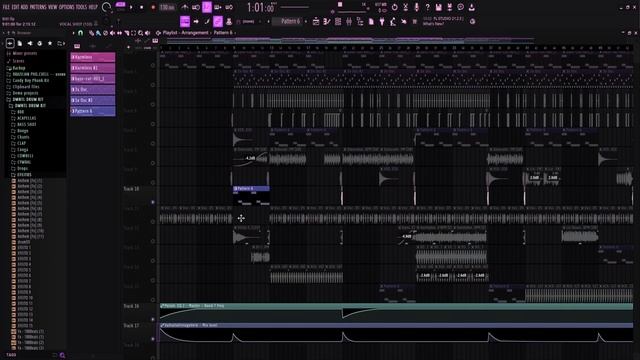The height and width of the screenshot is (360, 640).
Task: Click the Stop button in transport
Action: 142,7
